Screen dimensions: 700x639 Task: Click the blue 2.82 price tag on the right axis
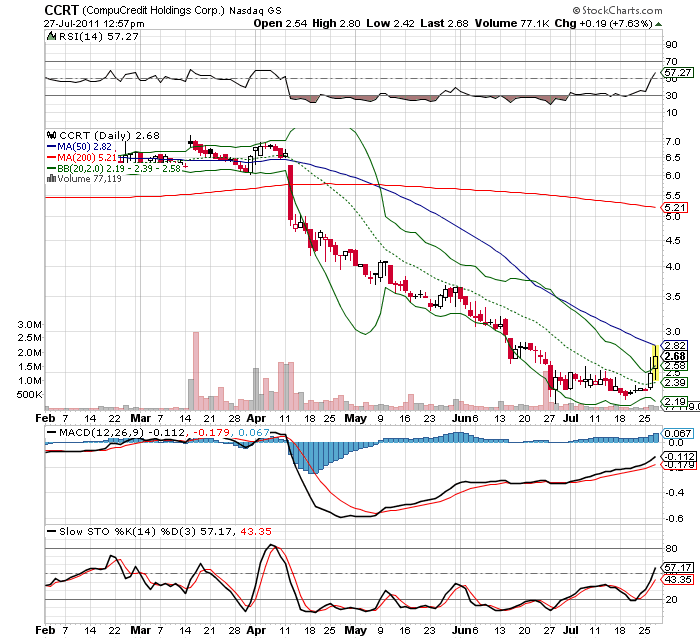pos(675,345)
